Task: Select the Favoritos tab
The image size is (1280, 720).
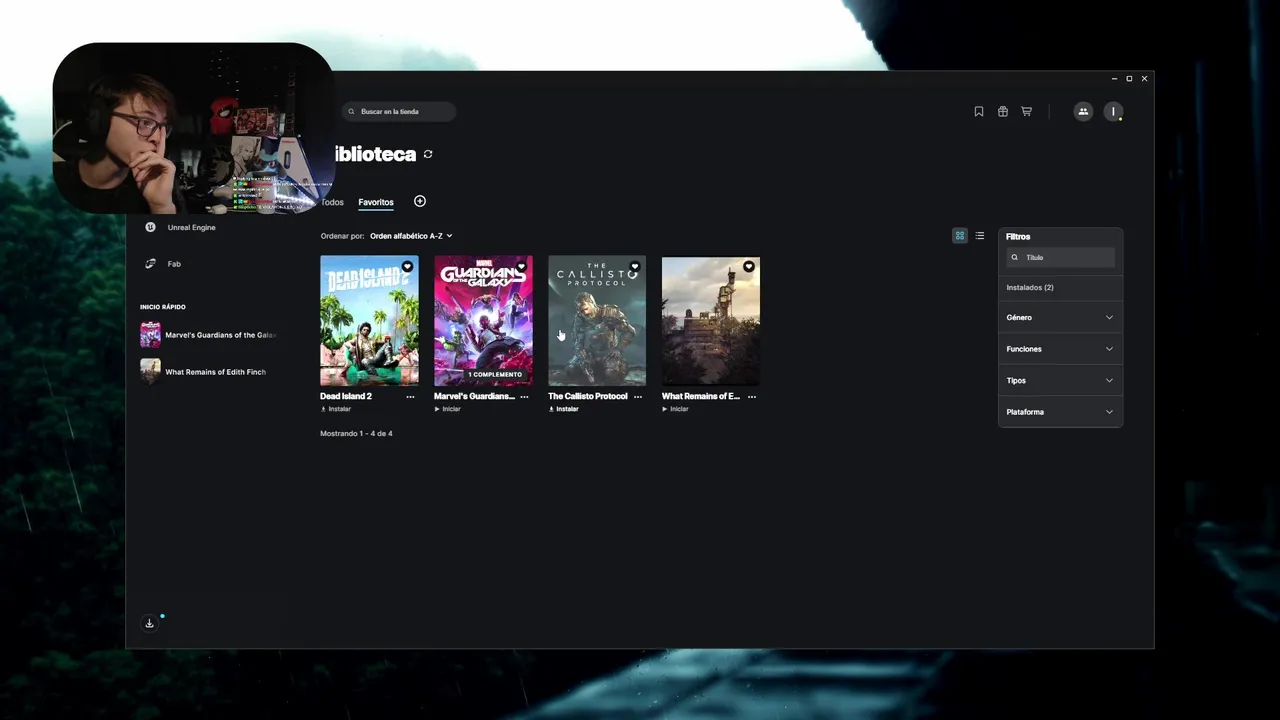Action: click(376, 202)
